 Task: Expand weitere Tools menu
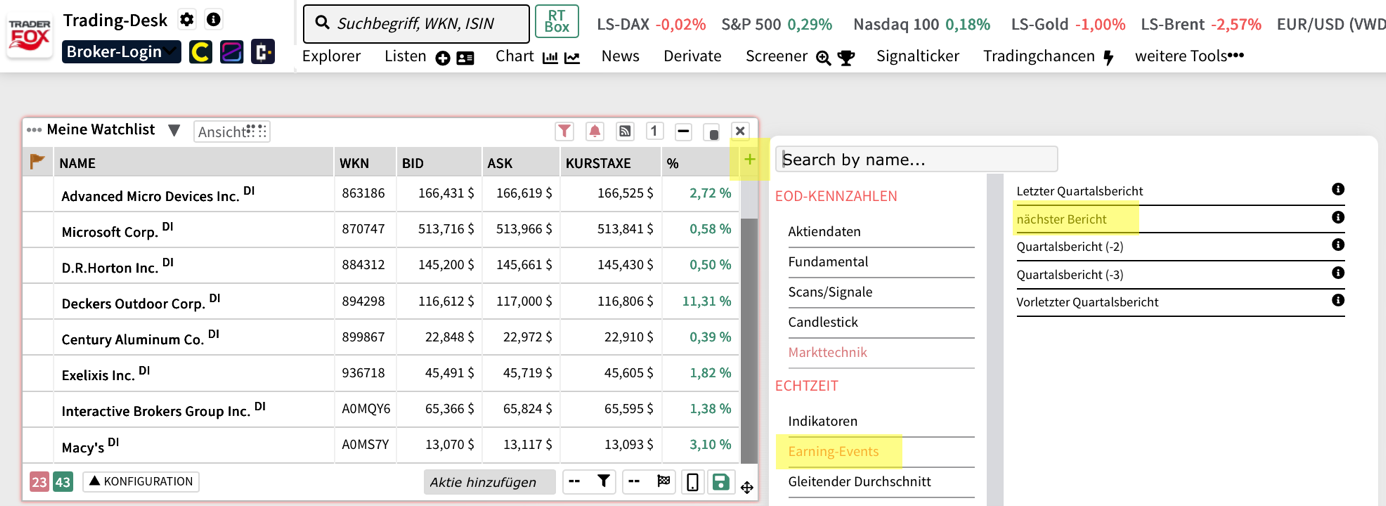[x=1189, y=56]
